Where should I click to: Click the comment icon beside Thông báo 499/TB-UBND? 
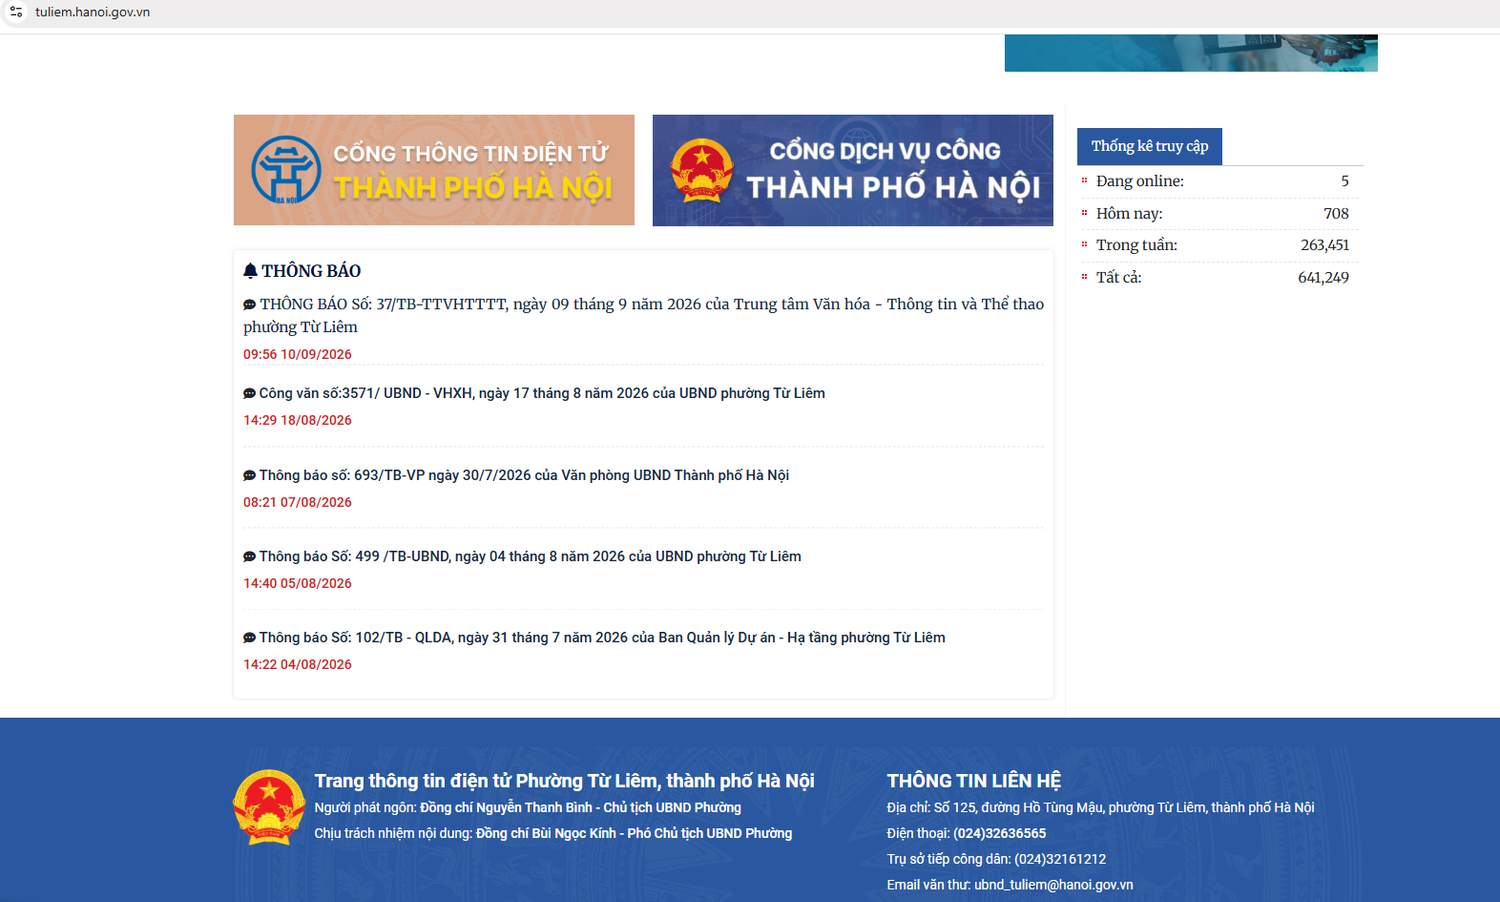click(250, 557)
